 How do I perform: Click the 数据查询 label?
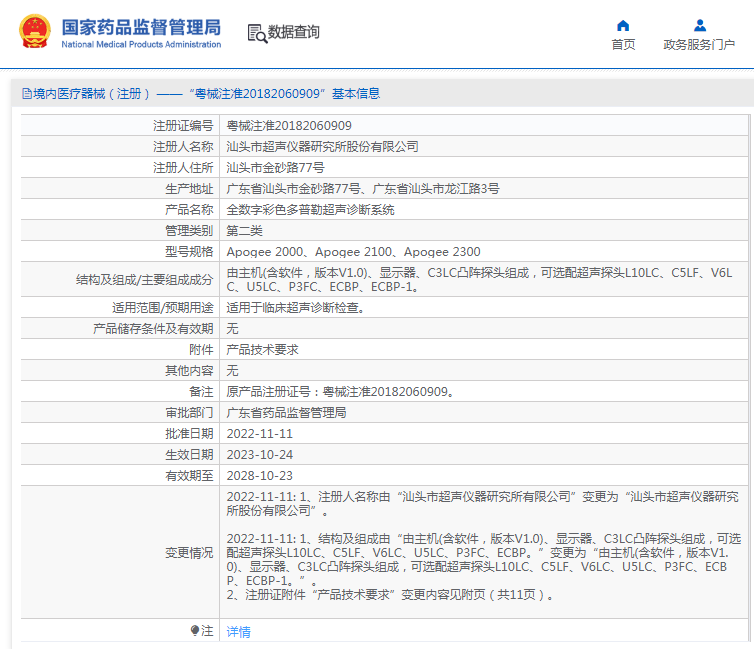[293, 32]
